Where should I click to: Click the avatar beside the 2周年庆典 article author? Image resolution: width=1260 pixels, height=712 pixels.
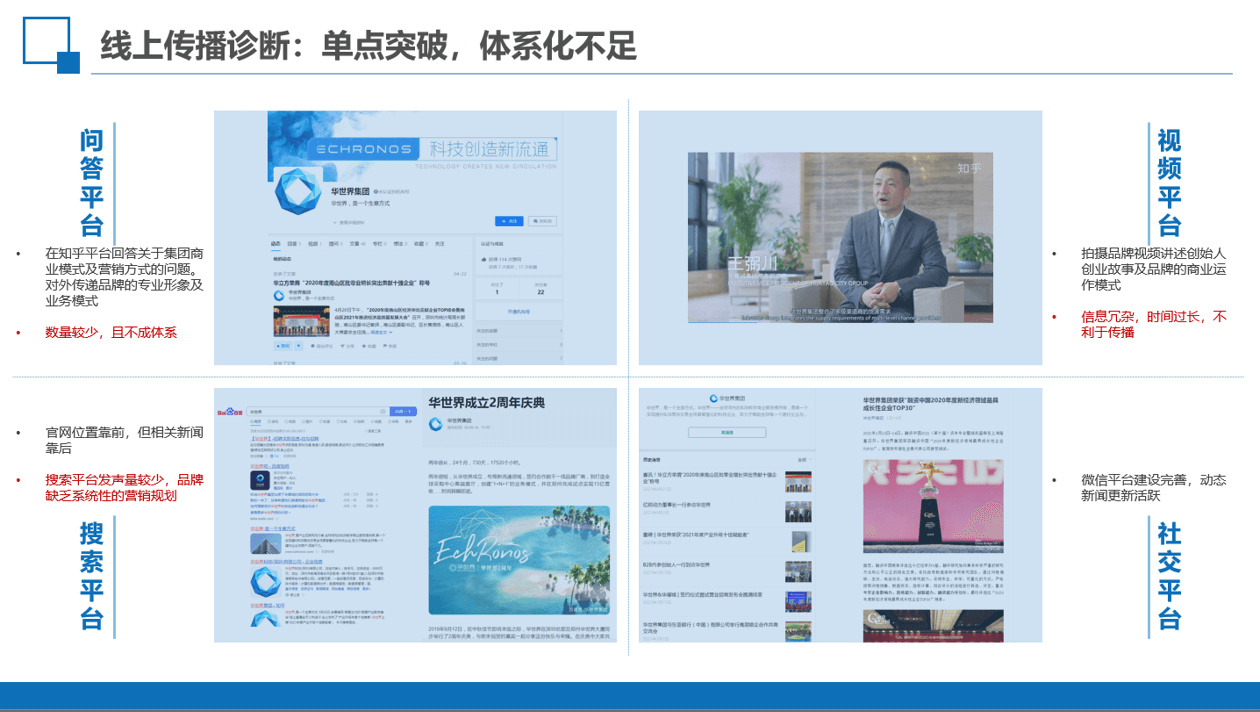click(435, 424)
